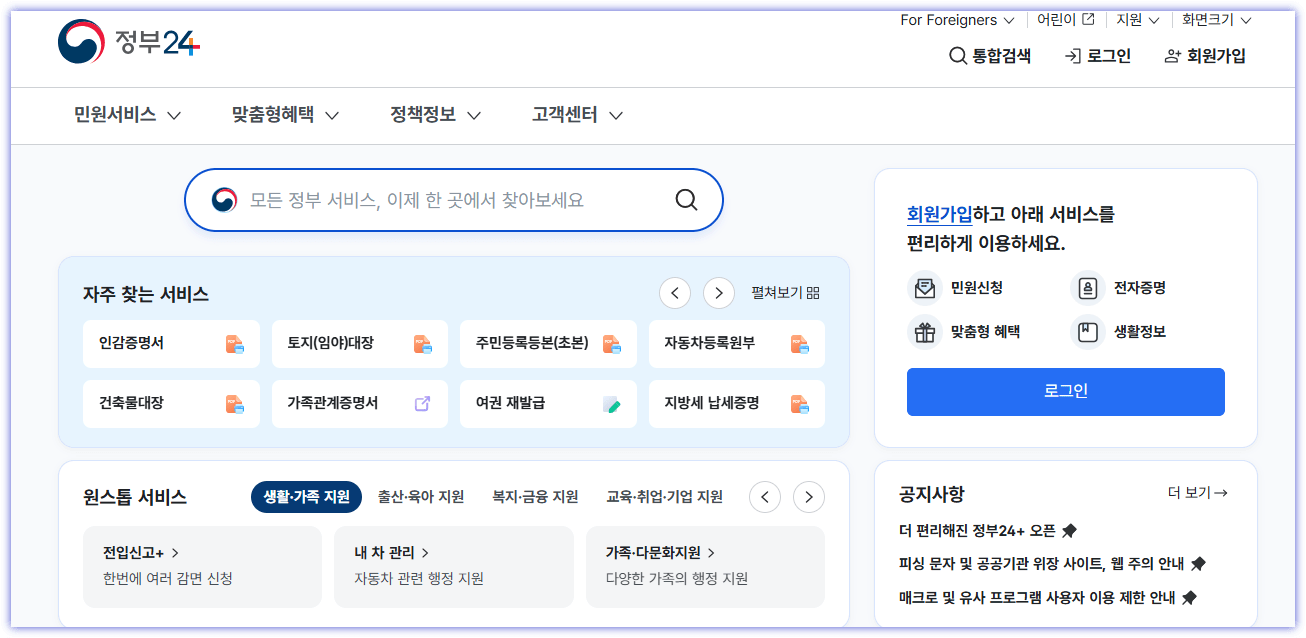
Task: Open the 내 차 관리 service card
Action: tap(454, 567)
